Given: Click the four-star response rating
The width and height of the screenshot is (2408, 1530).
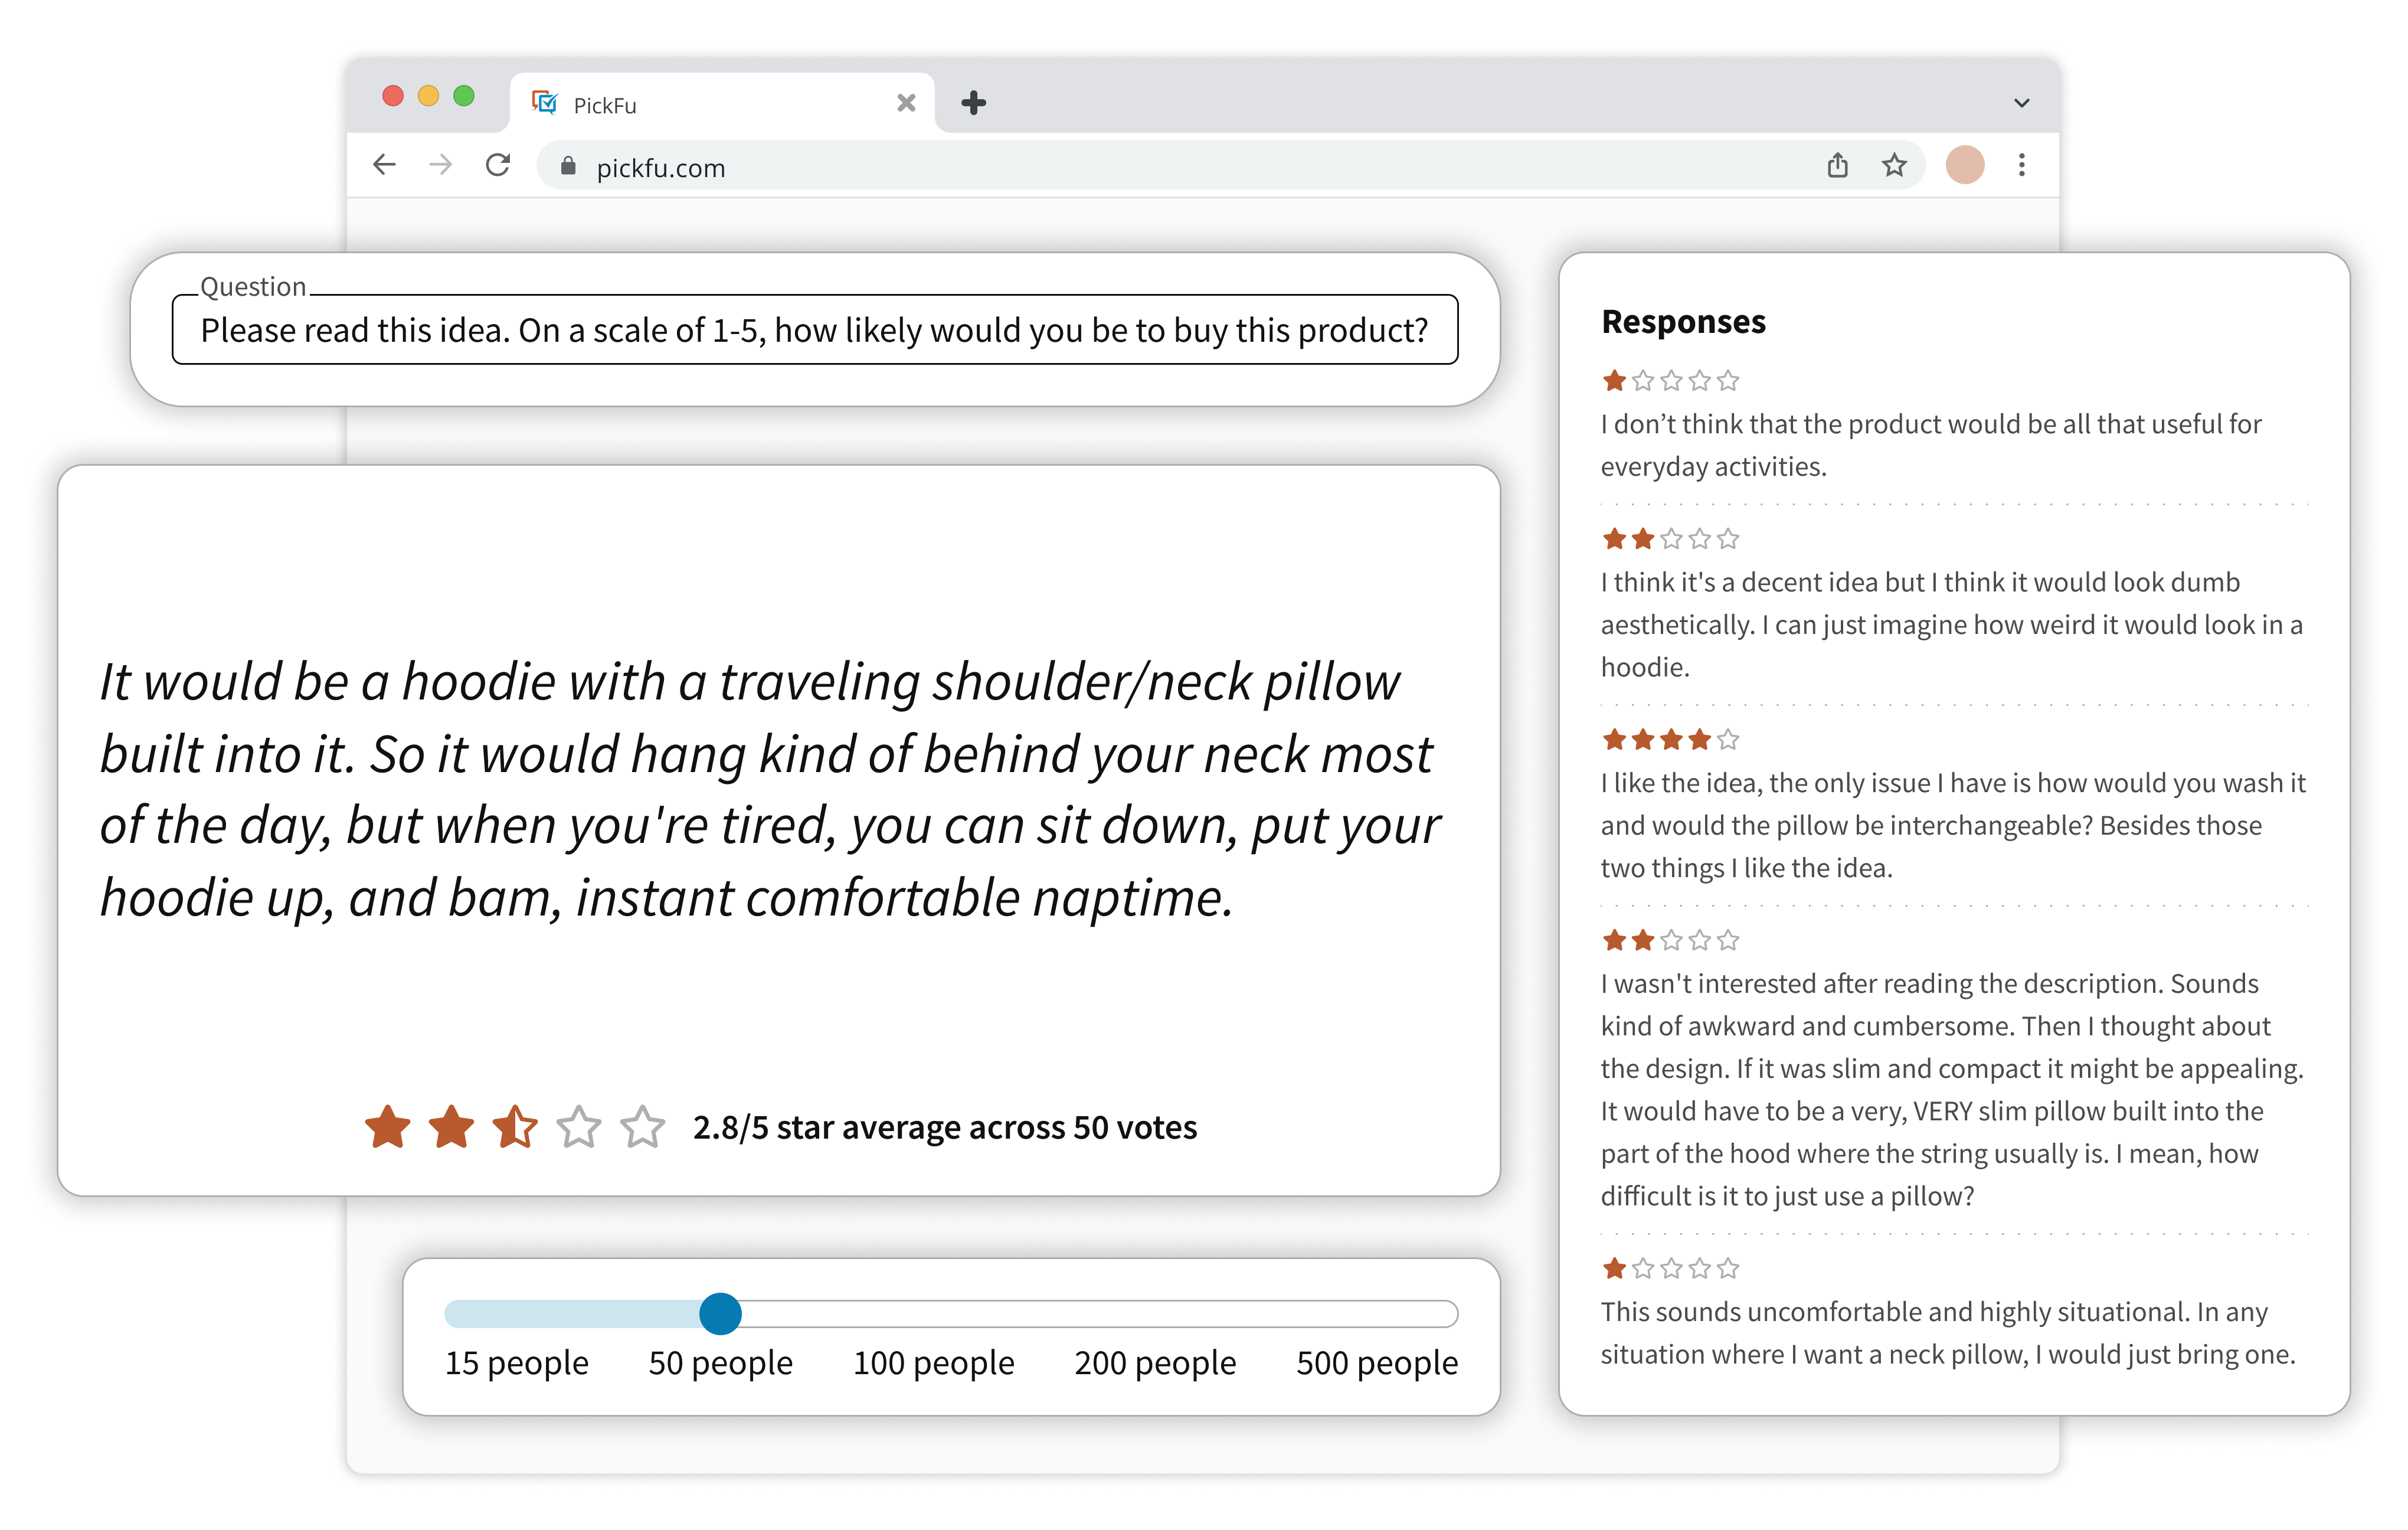Looking at the screenshot, I should coord(1670,740).
